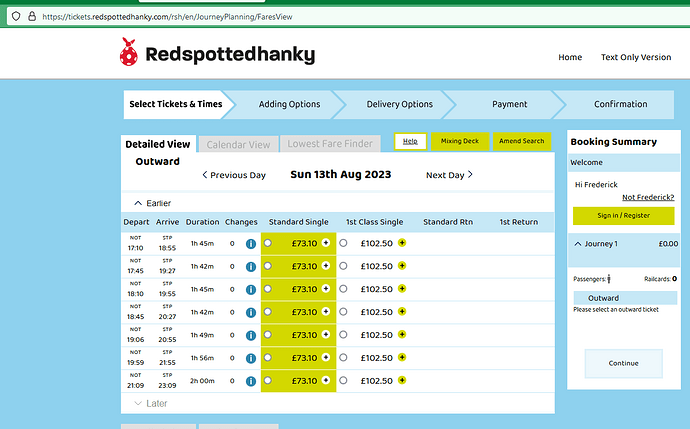Open the Mixing Deck
The width and height of the screenshot is (690, 429).
tap(460, 141)
